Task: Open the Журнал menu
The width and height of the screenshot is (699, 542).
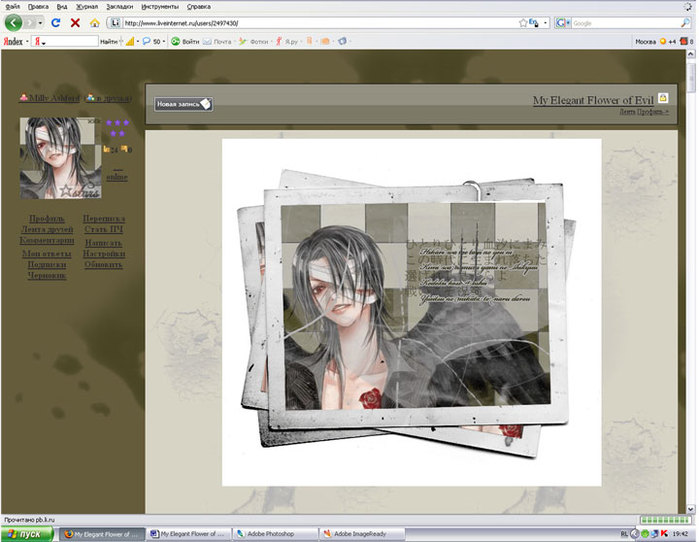Action: pos(87,7)
